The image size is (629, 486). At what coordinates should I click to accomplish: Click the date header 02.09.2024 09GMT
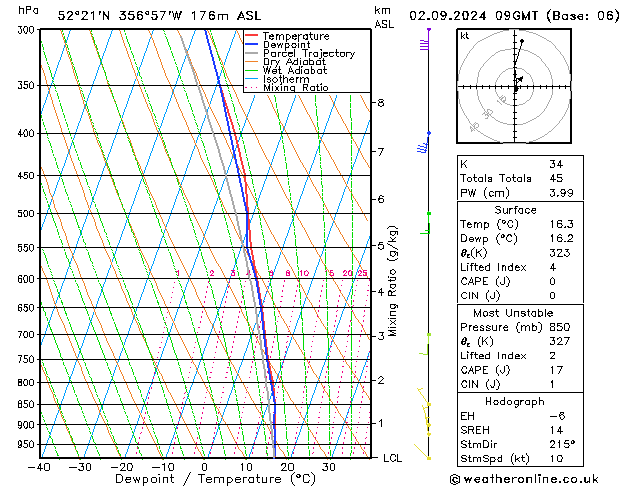(515, 15)
